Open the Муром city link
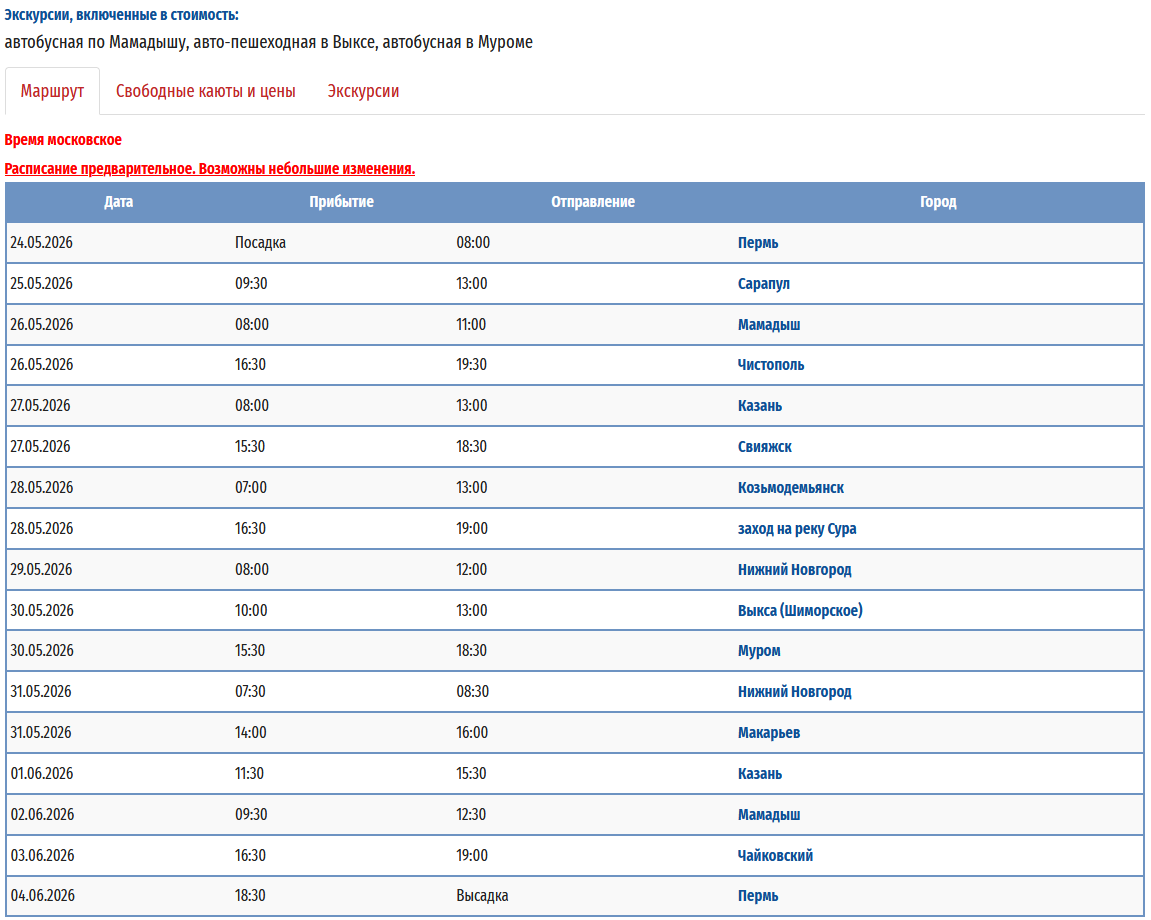 tap(759, 651)
